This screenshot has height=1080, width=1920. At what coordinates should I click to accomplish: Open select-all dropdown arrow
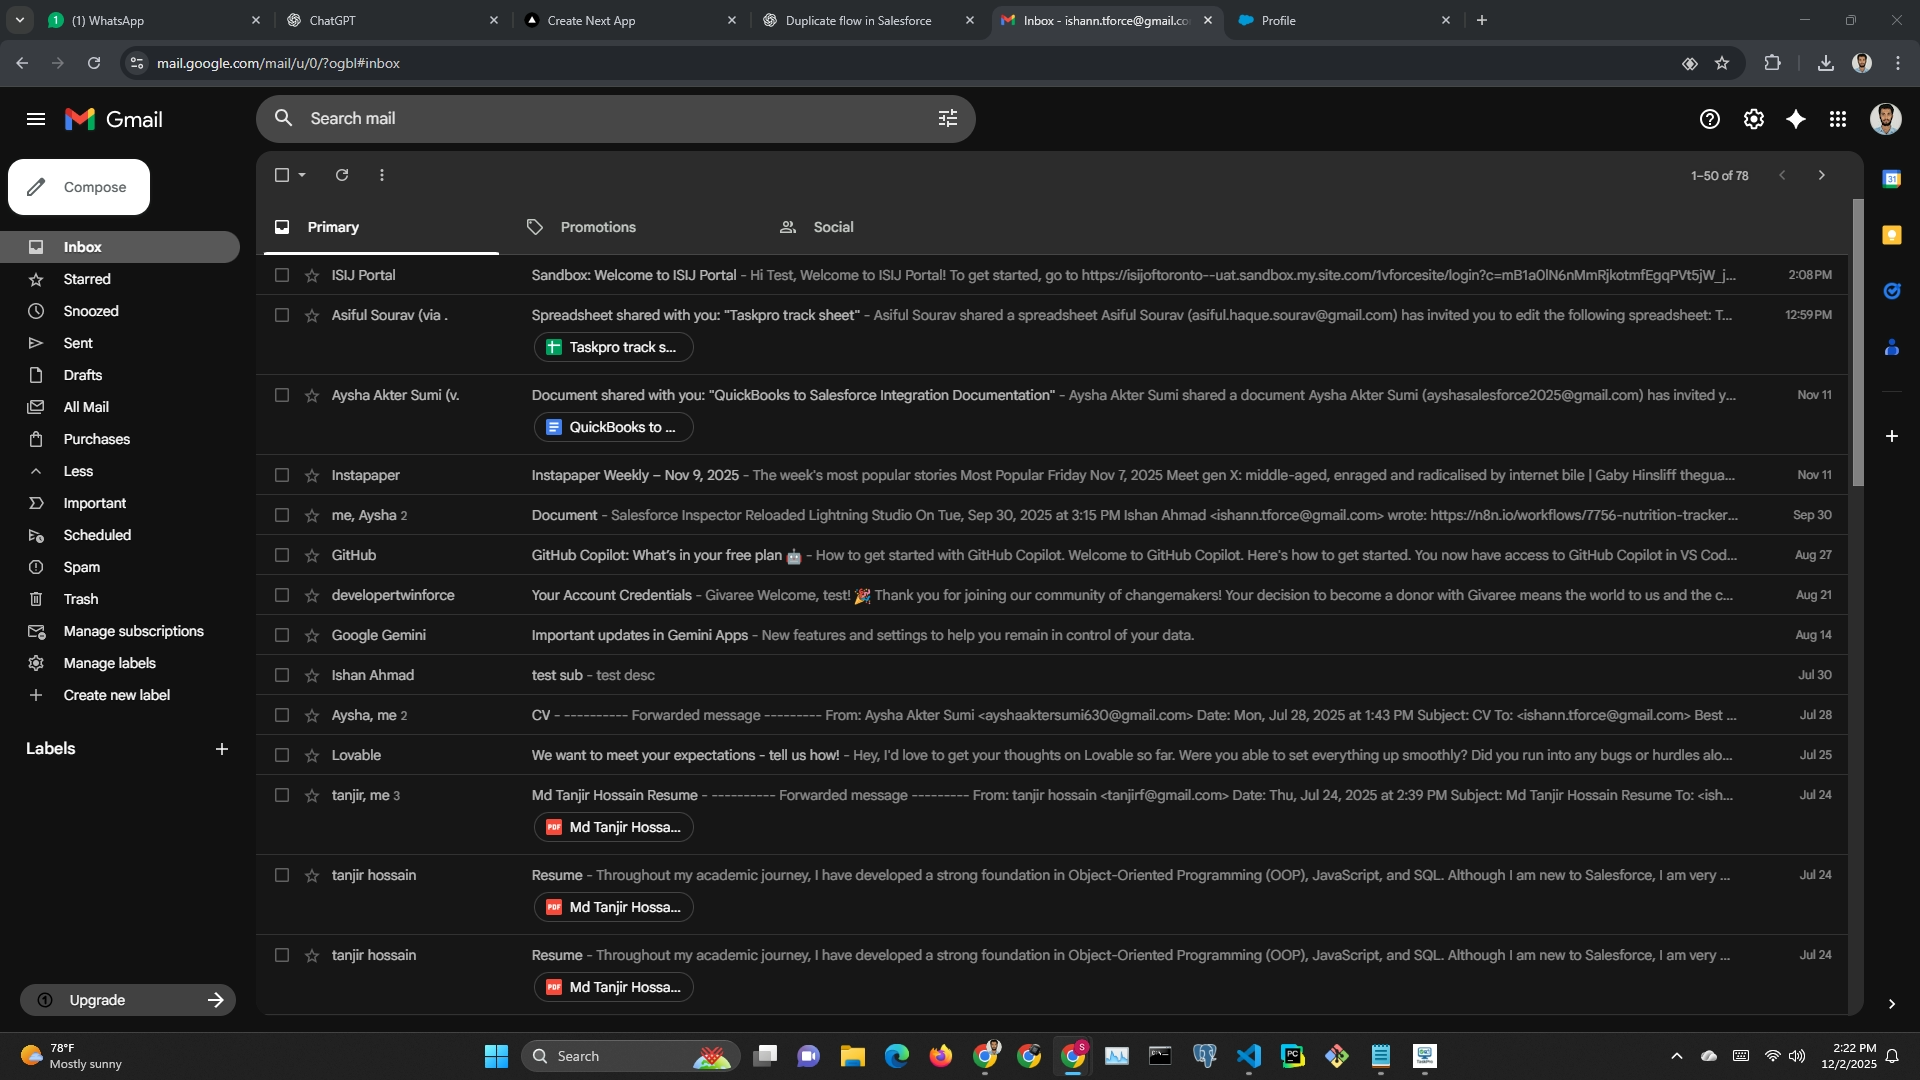click(302, 175)
